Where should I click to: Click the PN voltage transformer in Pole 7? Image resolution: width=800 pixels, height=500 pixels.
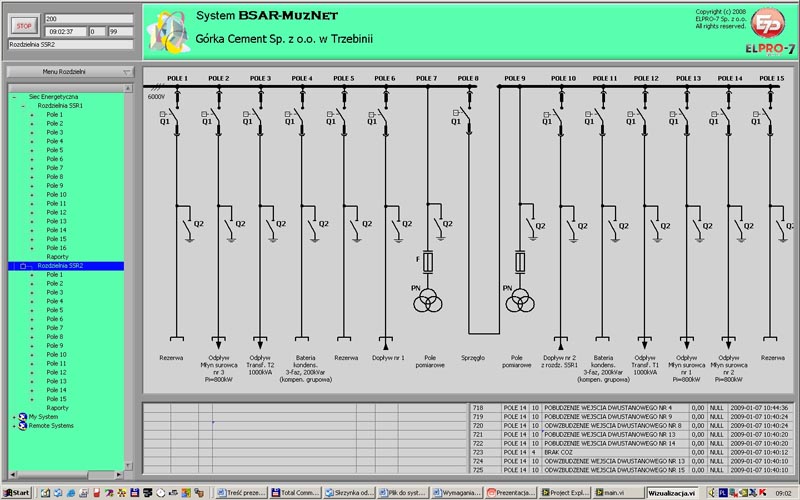[x=428, y=300]
